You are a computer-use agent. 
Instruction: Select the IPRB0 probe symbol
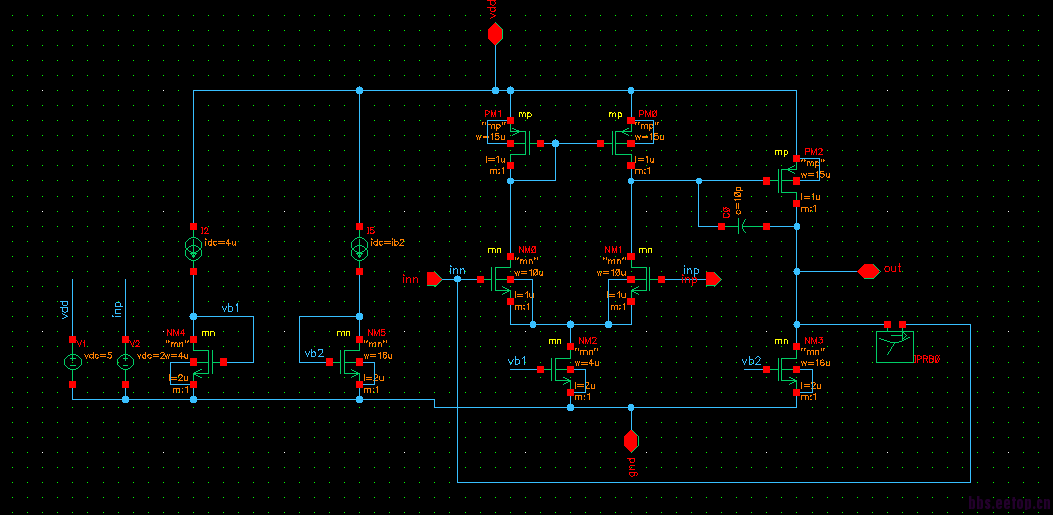click(895, 343)
